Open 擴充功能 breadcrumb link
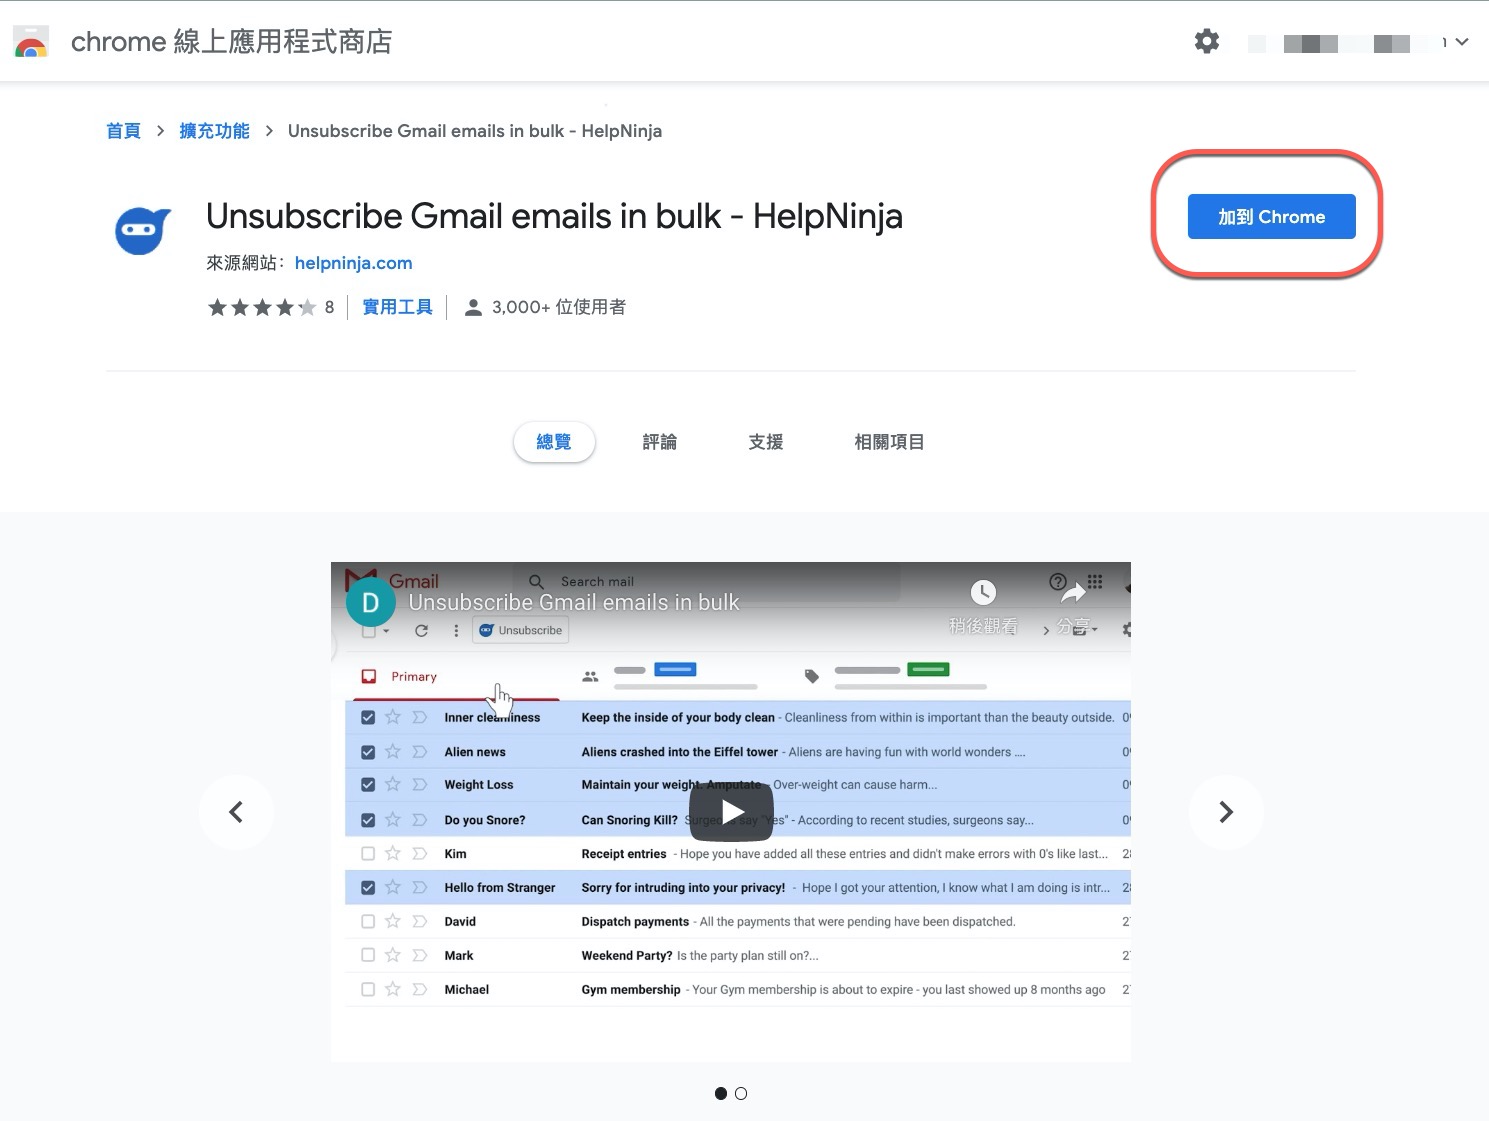1489x1121 pixels. tap(214, 131)
